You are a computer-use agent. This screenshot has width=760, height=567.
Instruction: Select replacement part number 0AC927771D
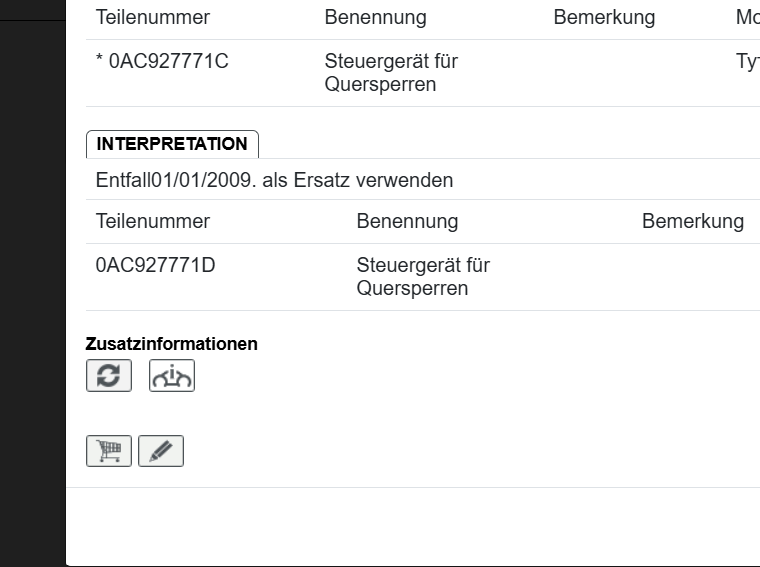(155, 266)
